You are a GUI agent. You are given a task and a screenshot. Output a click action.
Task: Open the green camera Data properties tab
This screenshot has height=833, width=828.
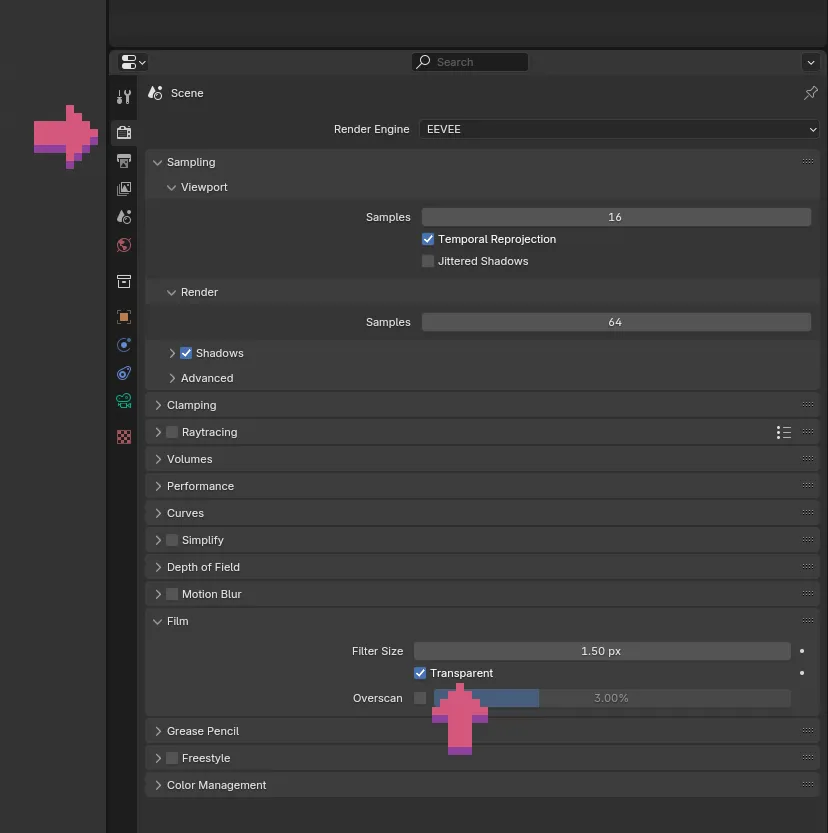tap(124, 401)
